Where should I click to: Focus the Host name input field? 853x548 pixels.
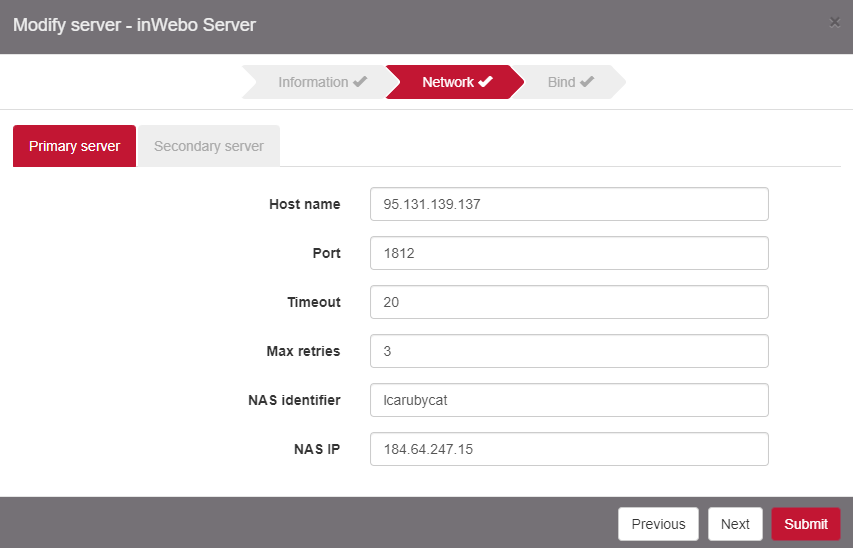(x=568, y=204)
